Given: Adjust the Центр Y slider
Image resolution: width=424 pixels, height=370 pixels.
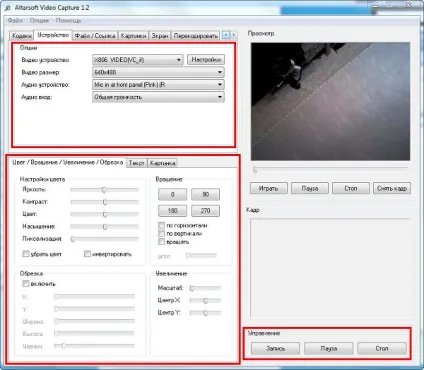Looking at the screenshot, I should (205, 313).
